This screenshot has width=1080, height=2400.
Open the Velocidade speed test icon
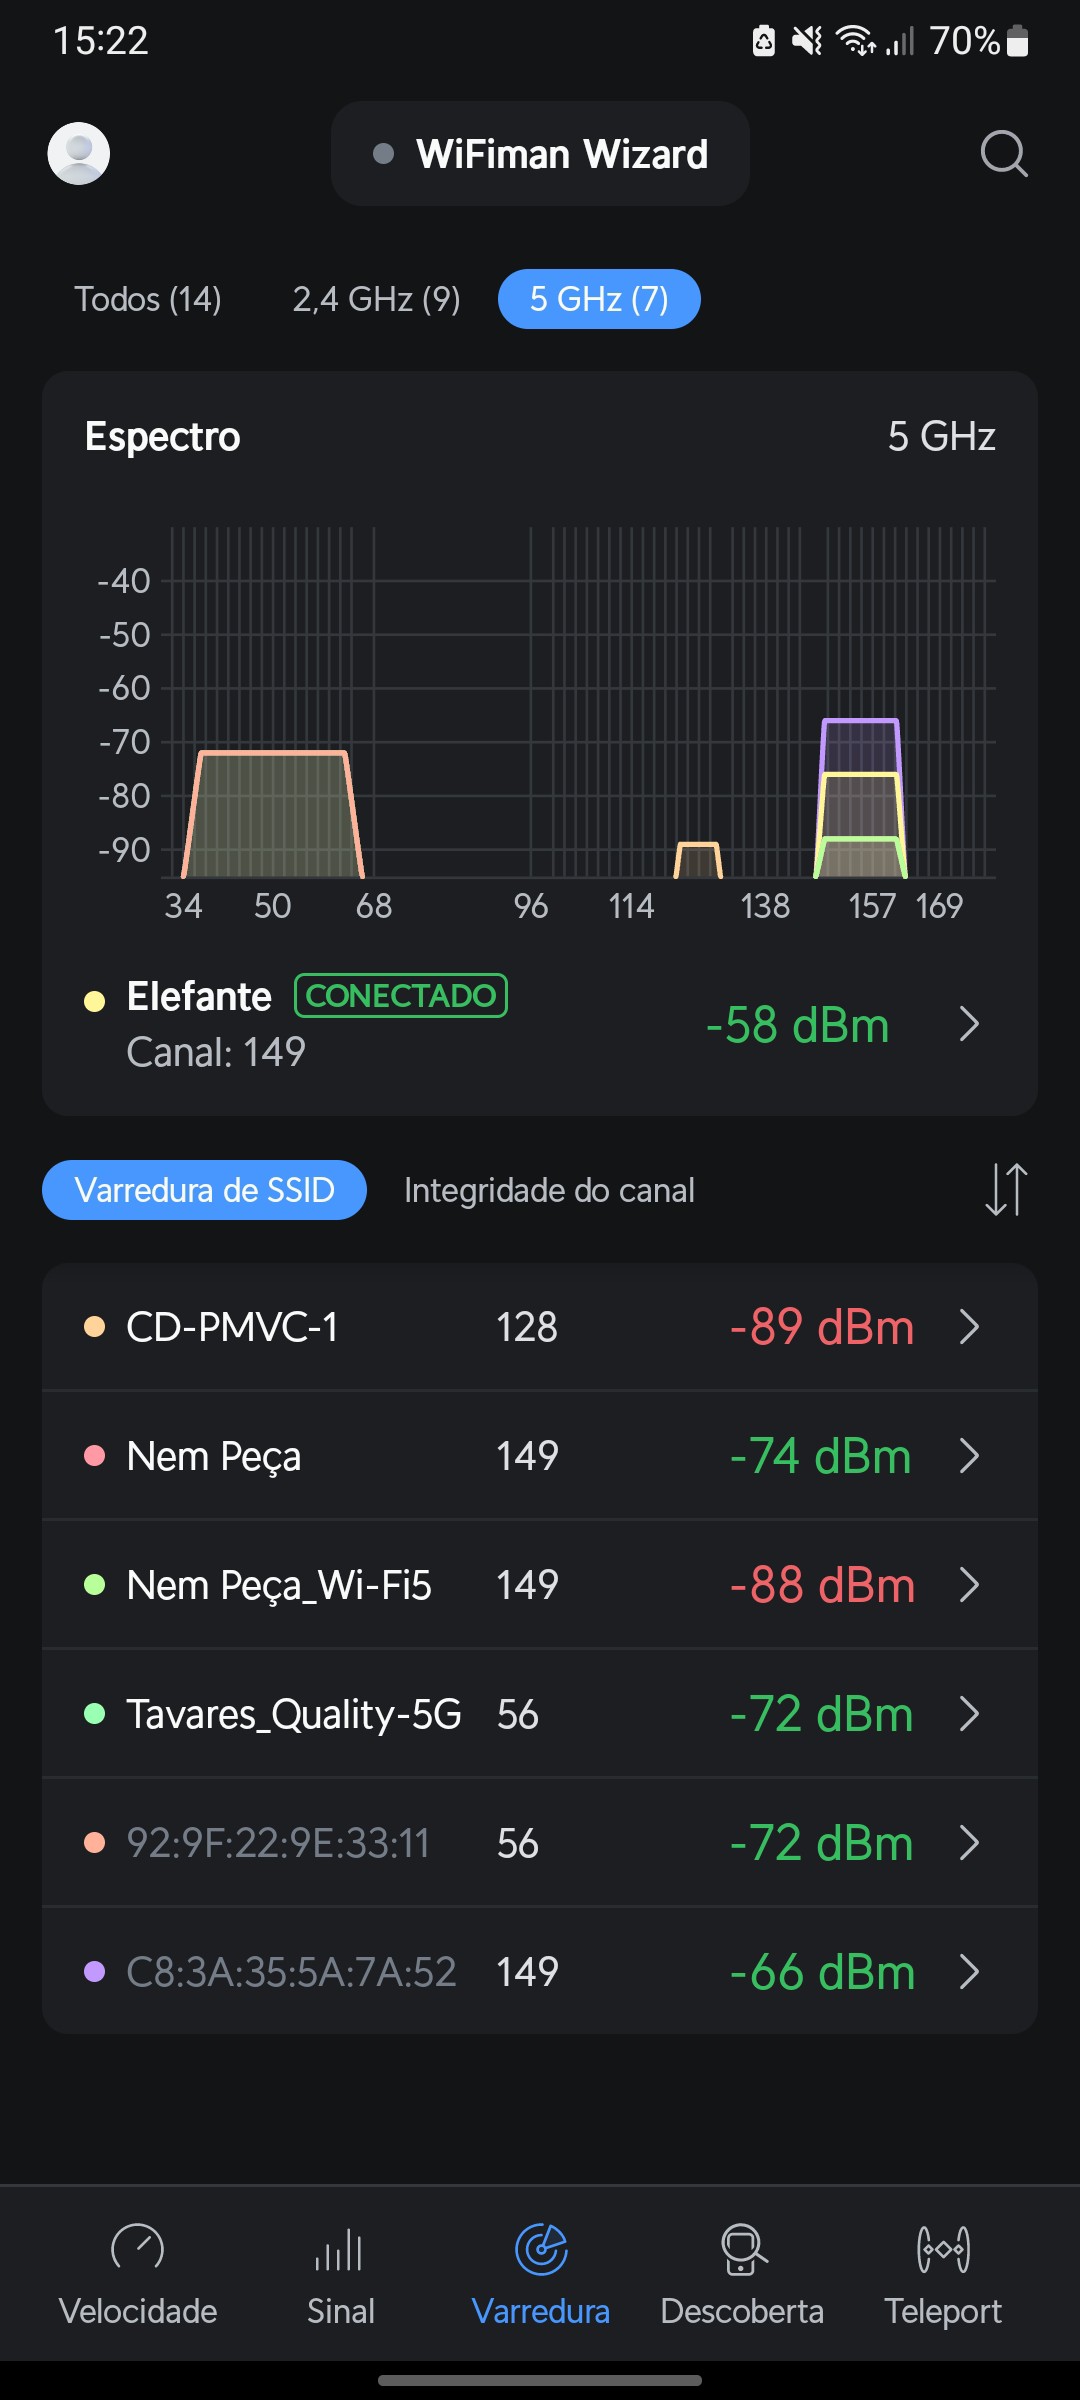point(138,2249)
